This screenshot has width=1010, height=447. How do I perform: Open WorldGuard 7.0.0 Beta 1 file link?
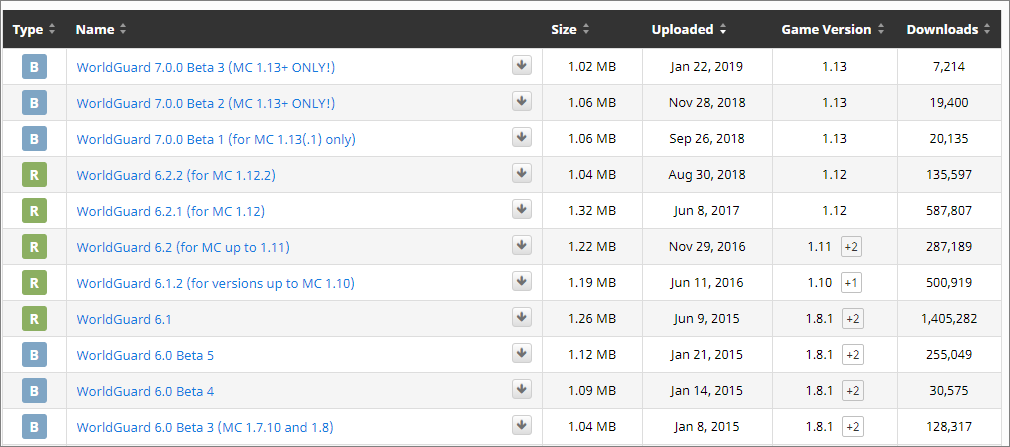point(216,139)
